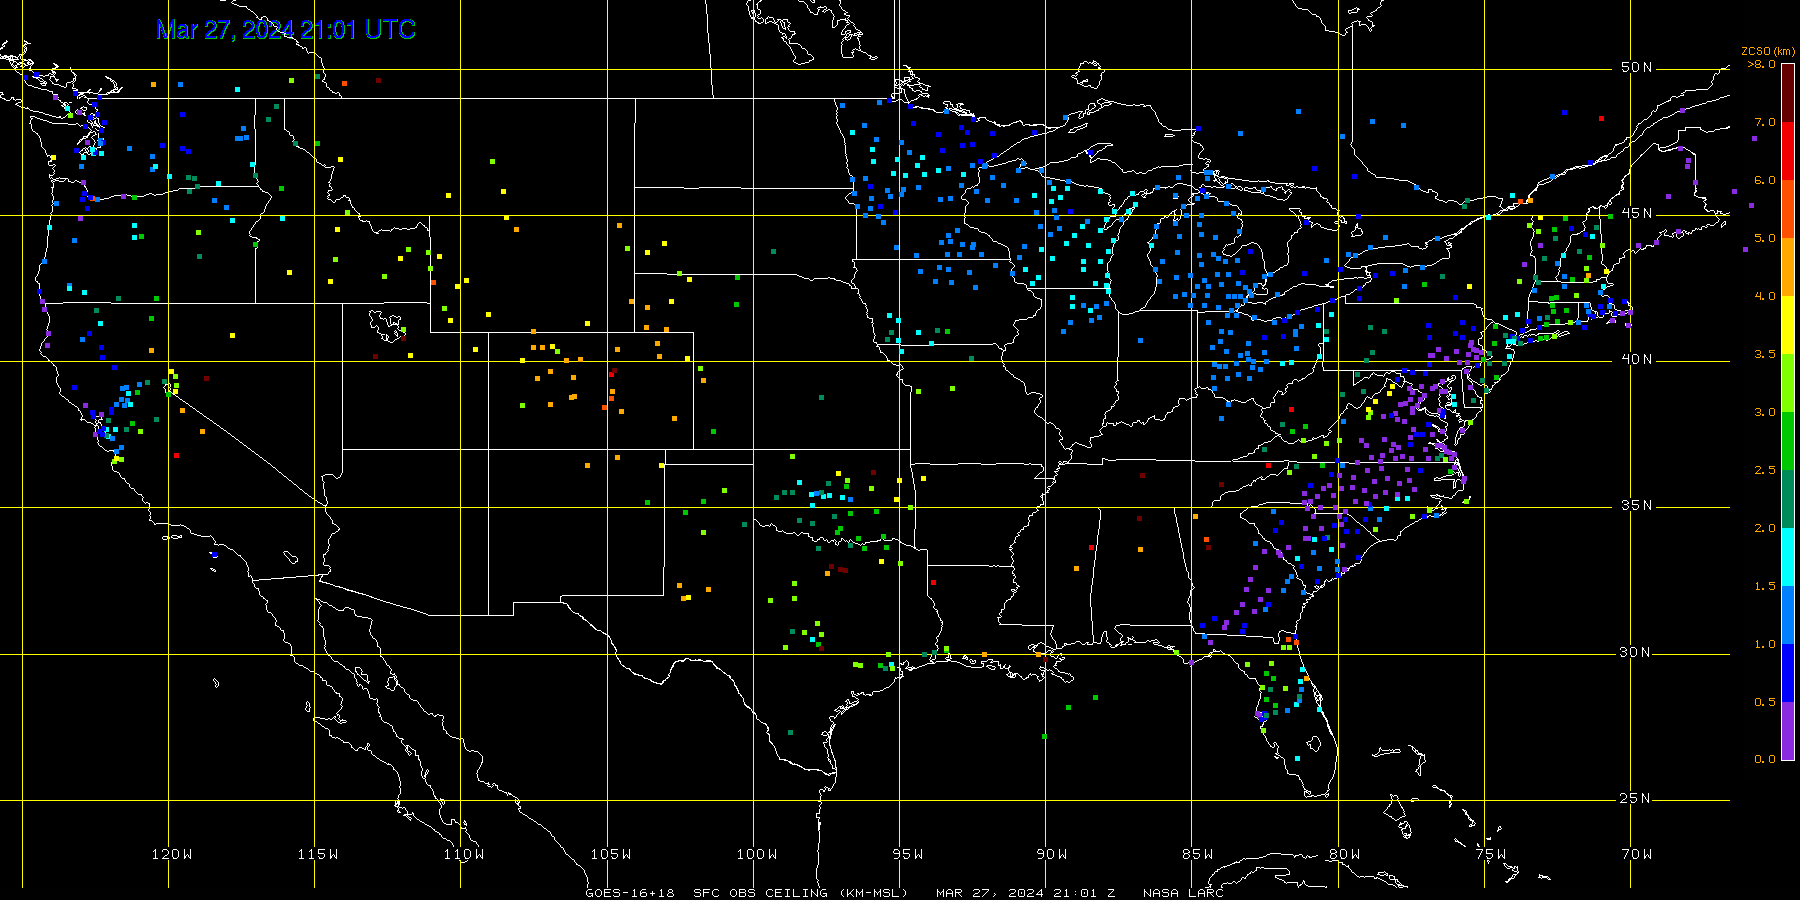Screen dimensions: 1800x900
Task: Pick the yellow color bar segment
Action: (x=1787, y=323)
